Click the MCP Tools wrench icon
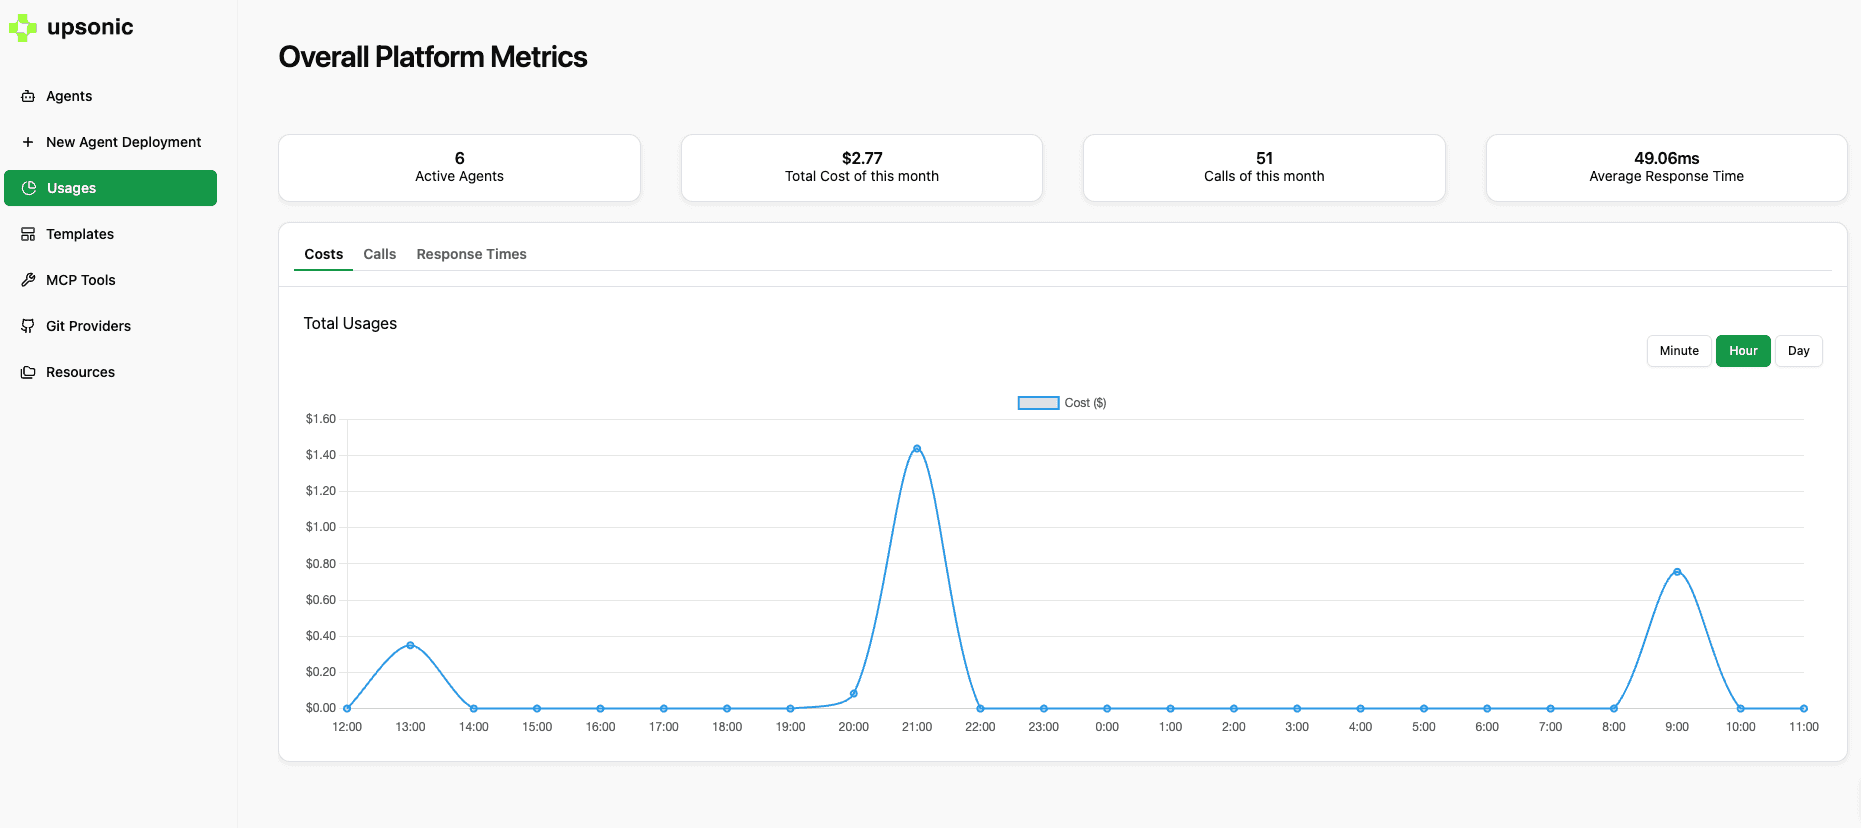 28,280
